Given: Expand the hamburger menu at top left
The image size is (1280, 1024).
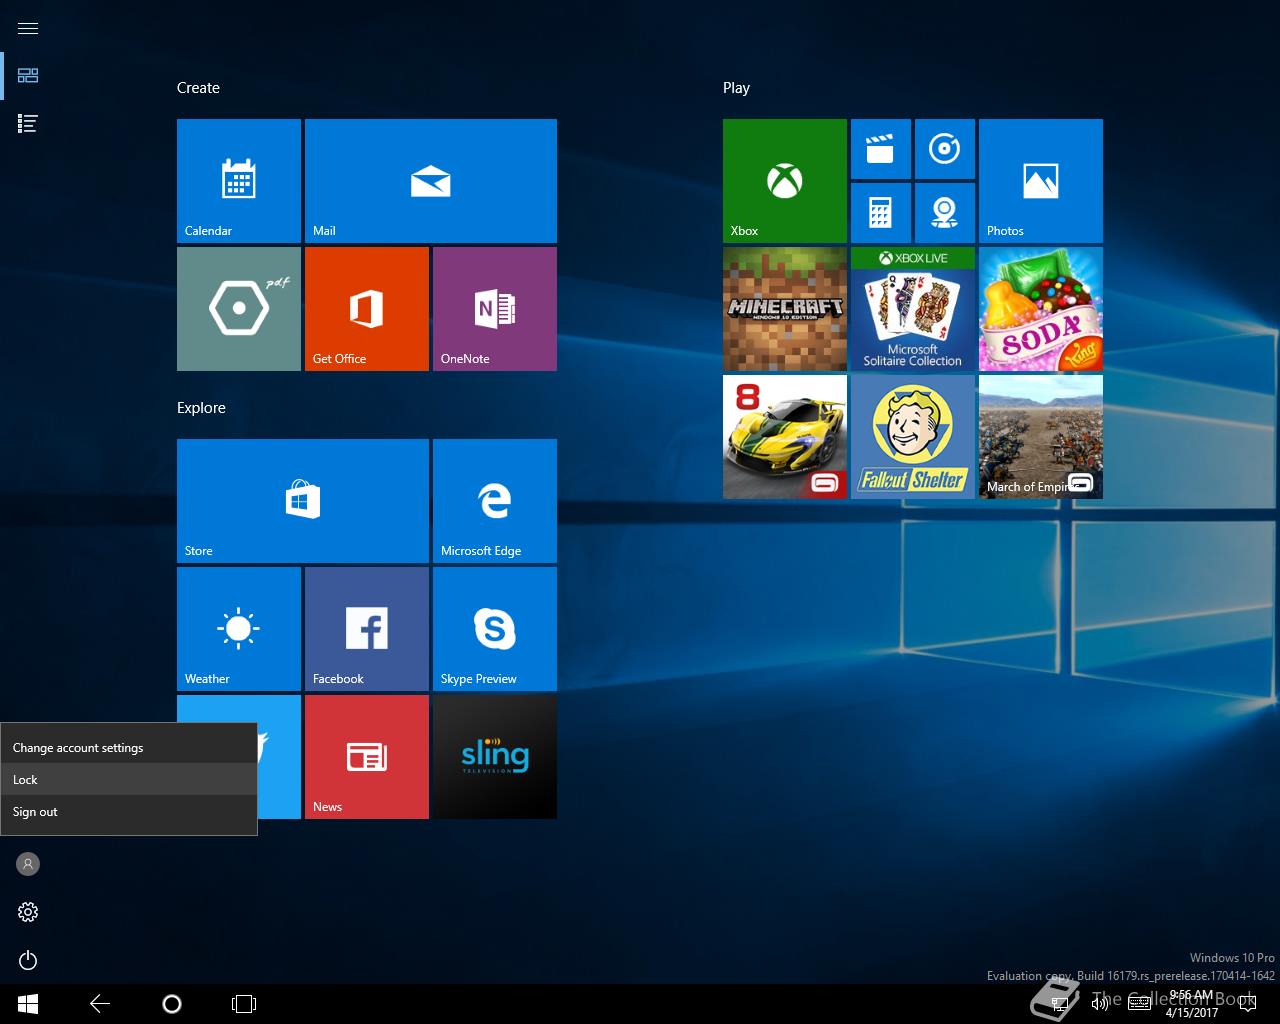Looking at the screenshot, I should coord(28,28).
